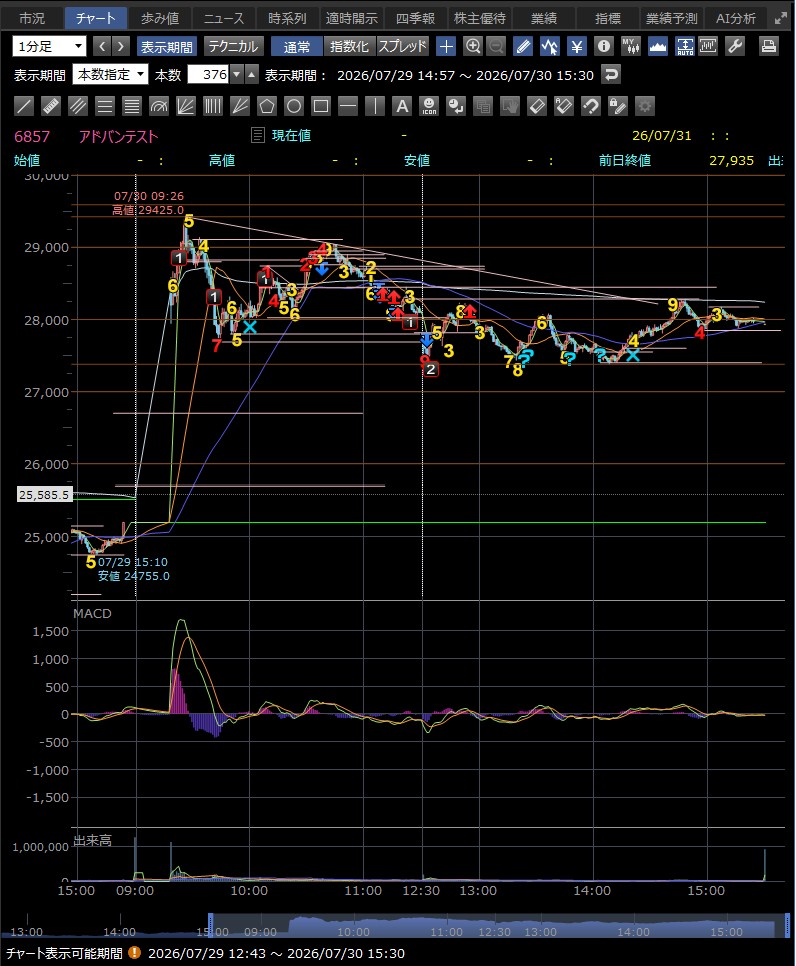This screenshot has width=796, height=966.
Task: Open the 1分足 timeframe dropdown
Action: [49, 46]
